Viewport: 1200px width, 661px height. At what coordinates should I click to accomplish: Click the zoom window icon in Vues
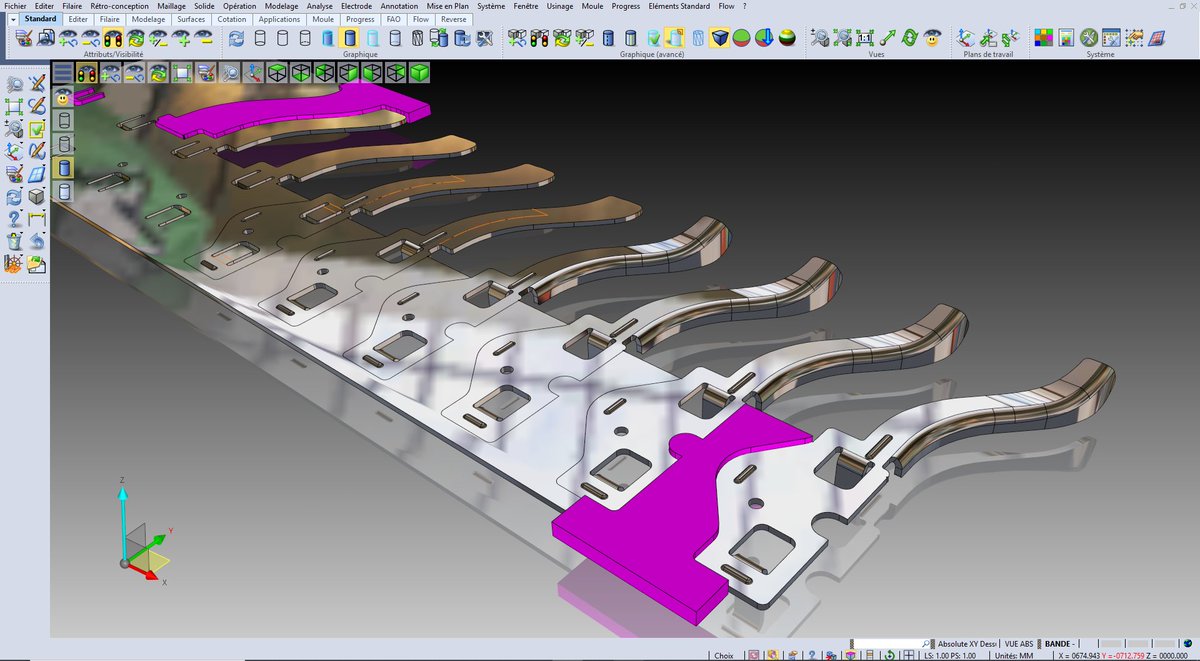tap(820, 38)
